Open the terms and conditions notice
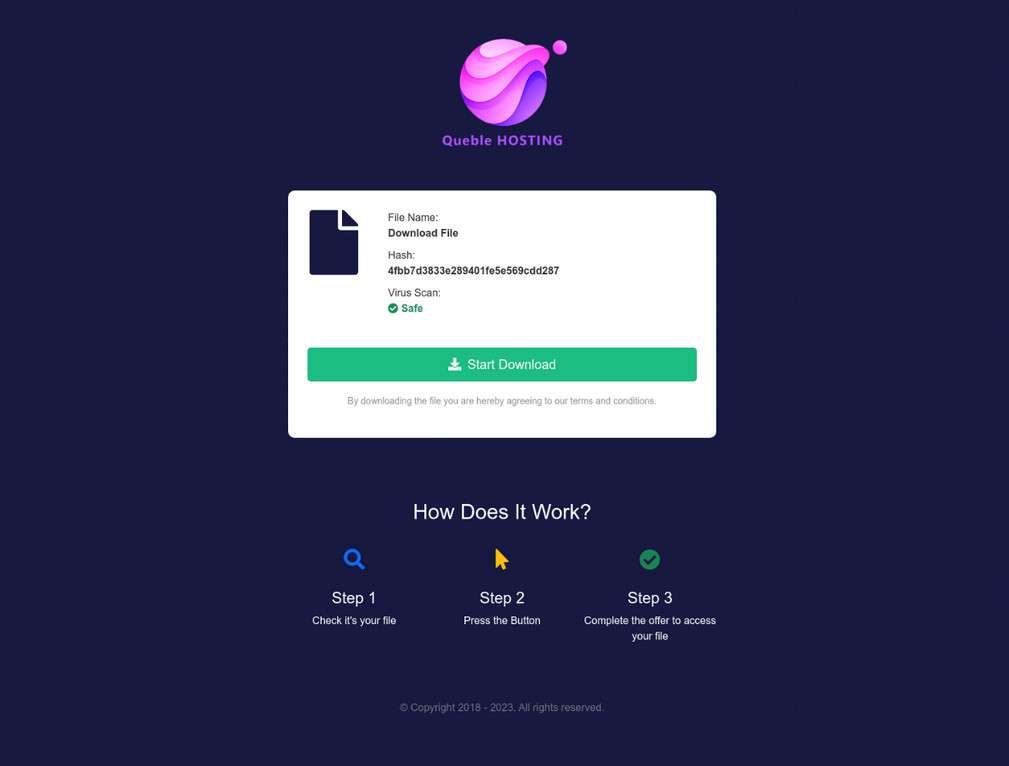Image resolution: width=1009 pixels, height=766 pixels. click(501, 401)
